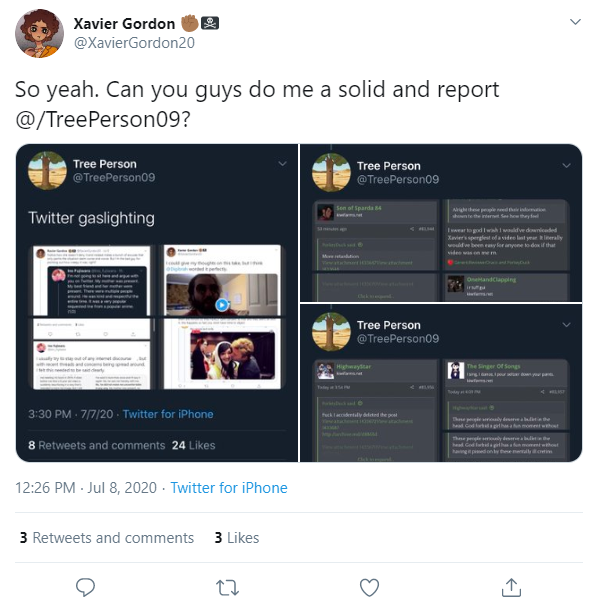
Task: Open the Tree Person avatar in the left screenshot
Action: click(x=47, y=170)
